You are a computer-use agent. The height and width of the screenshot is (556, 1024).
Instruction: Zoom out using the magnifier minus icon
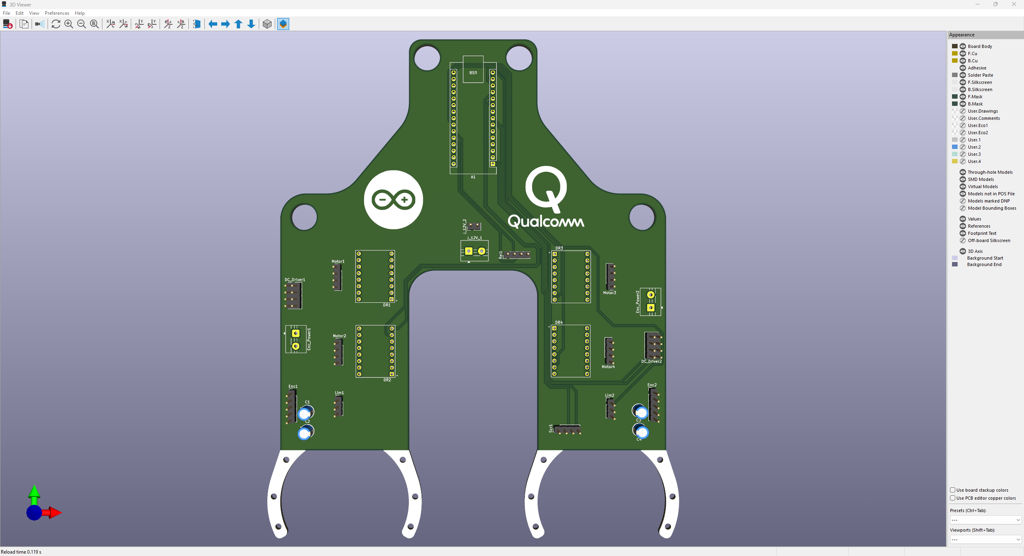[82, 24]
